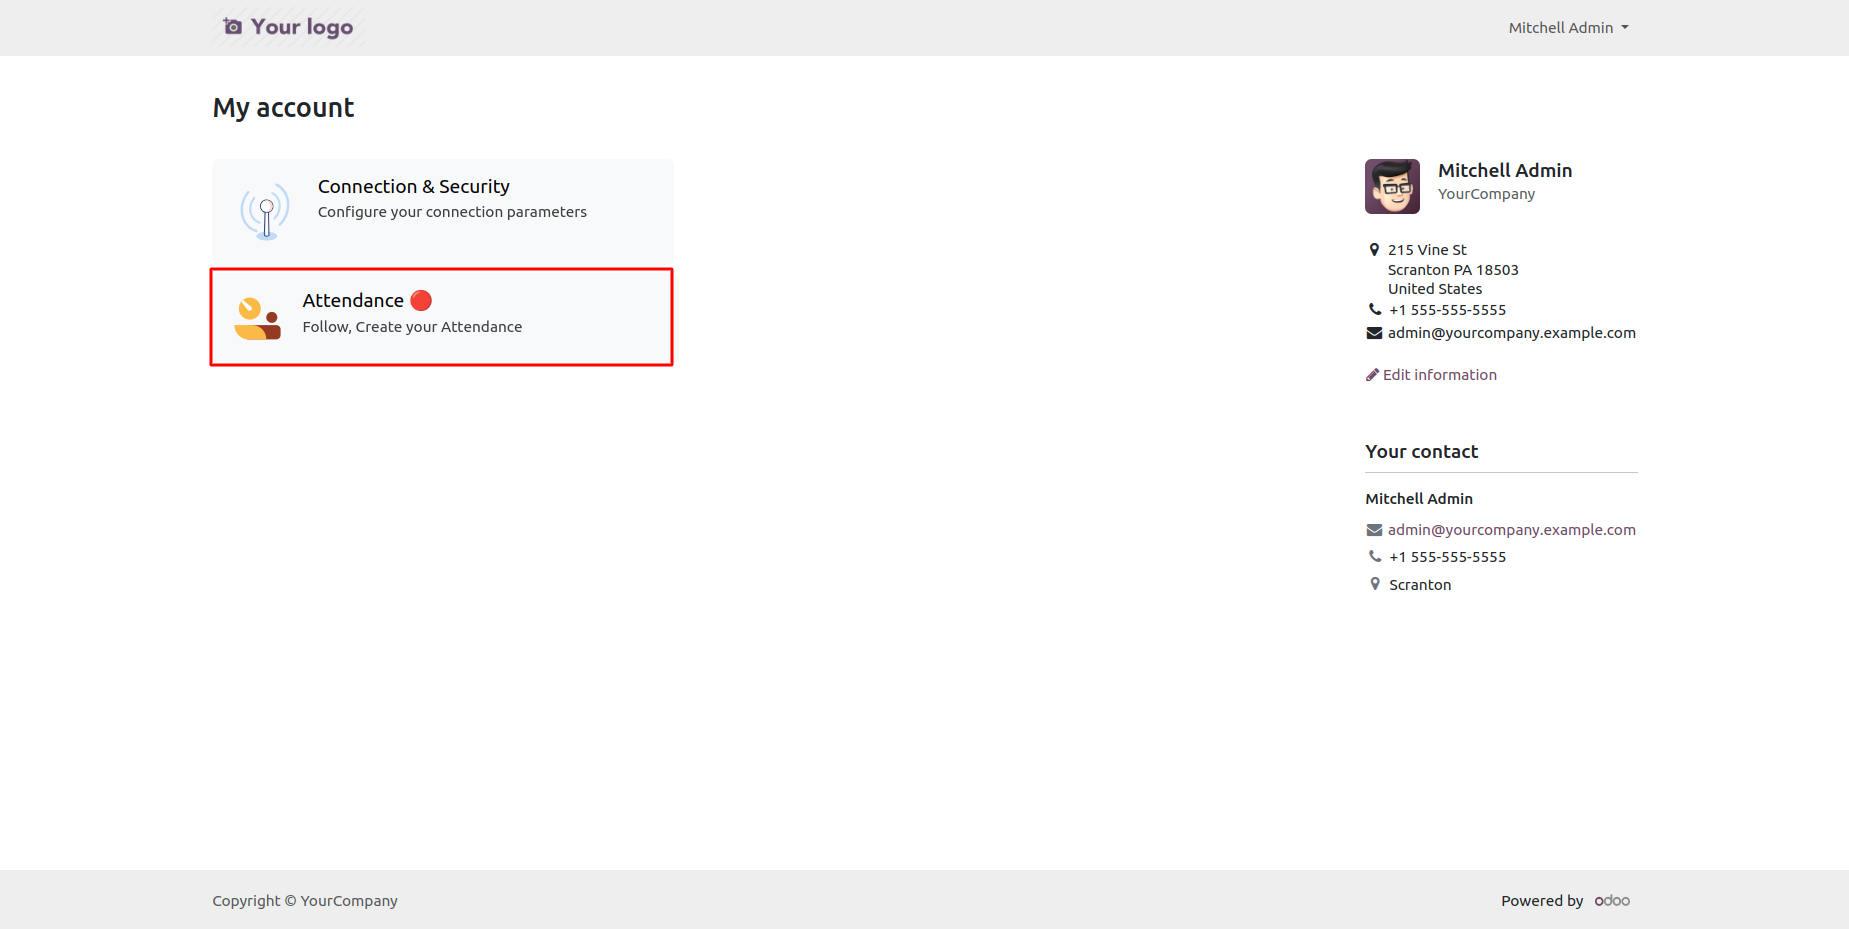Image resolution: width=1849 pixels, height=929 pixels.
Task: Click the Attendance app icon
Action: point(257,318)
